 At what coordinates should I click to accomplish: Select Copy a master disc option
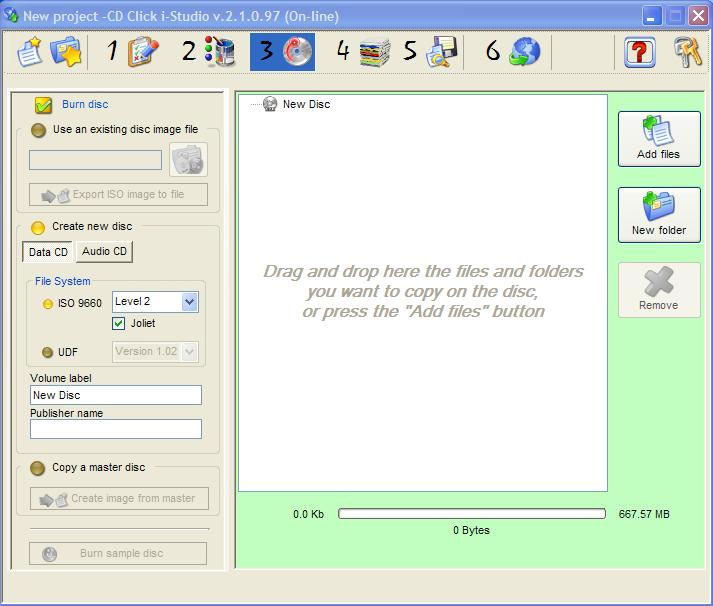click(37, 468)
